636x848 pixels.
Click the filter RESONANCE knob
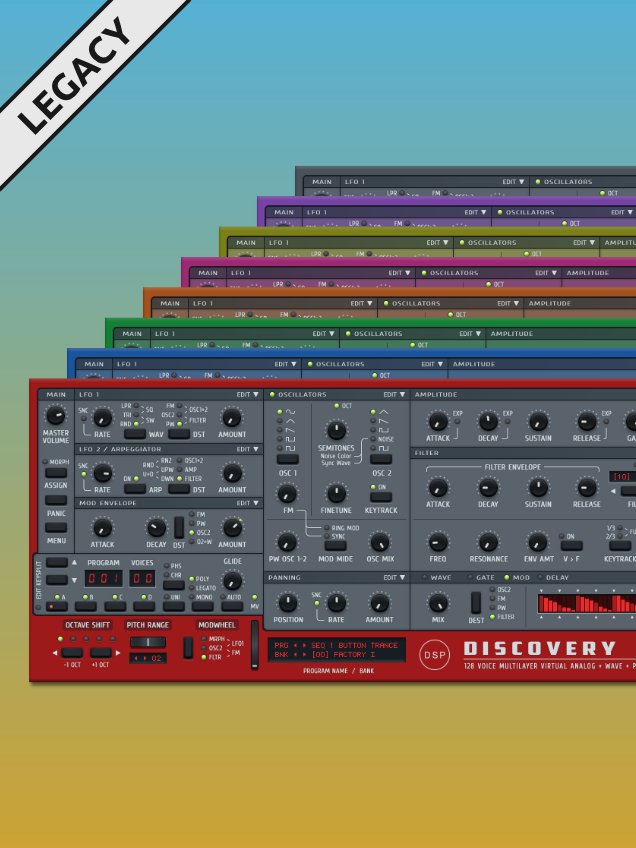488,541
